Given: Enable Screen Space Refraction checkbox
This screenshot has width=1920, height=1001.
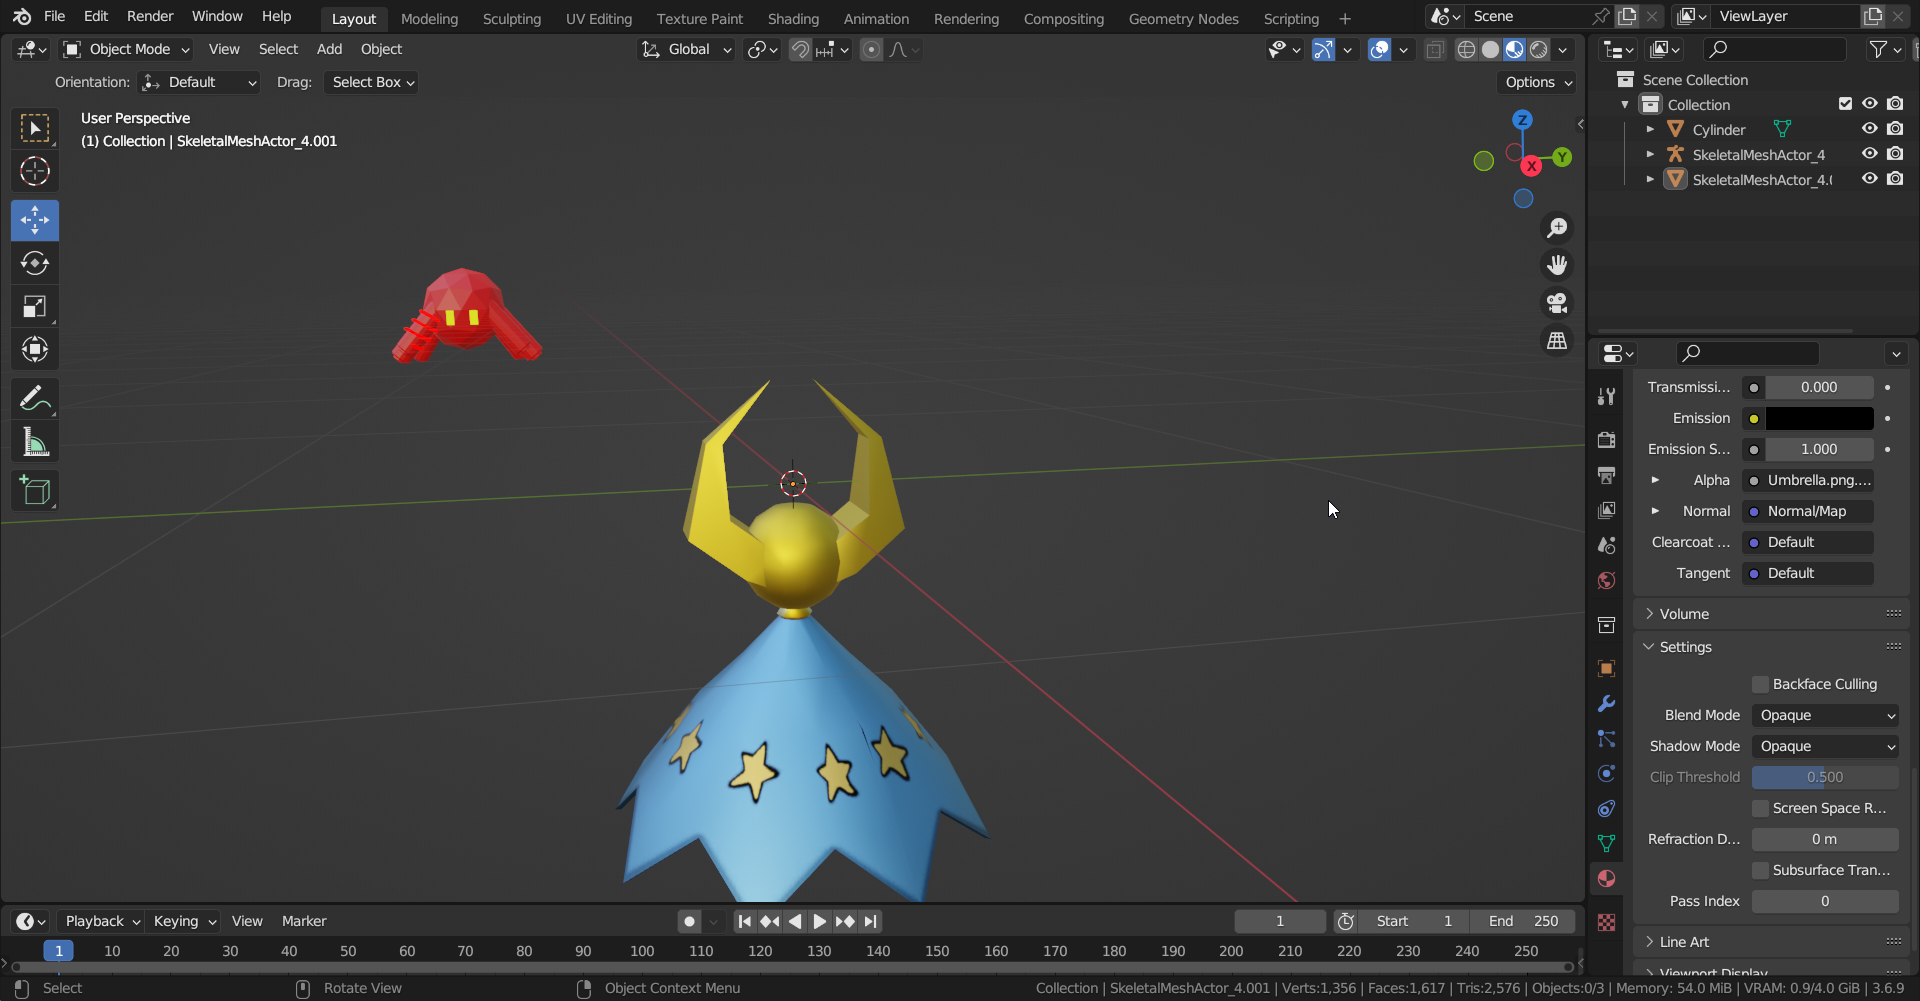Looking at the screenshot, I should (1760, 808).
